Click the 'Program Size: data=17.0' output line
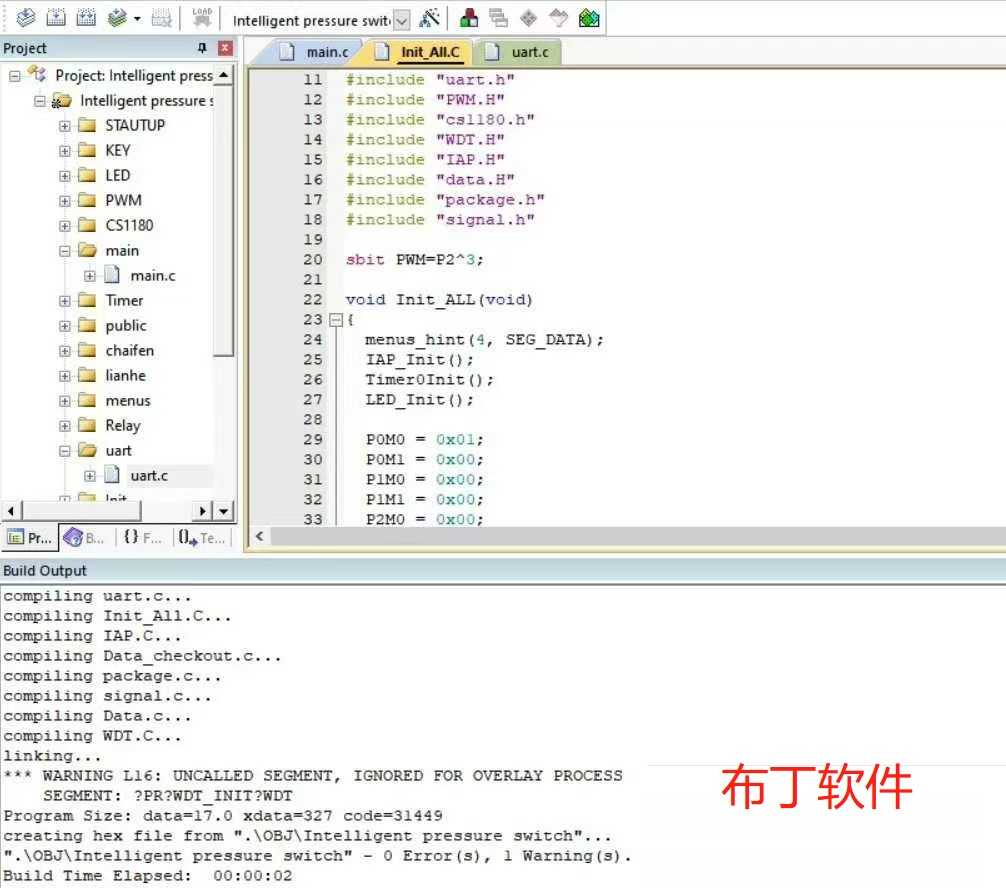 pyautogui.click(x=223, y=815)
